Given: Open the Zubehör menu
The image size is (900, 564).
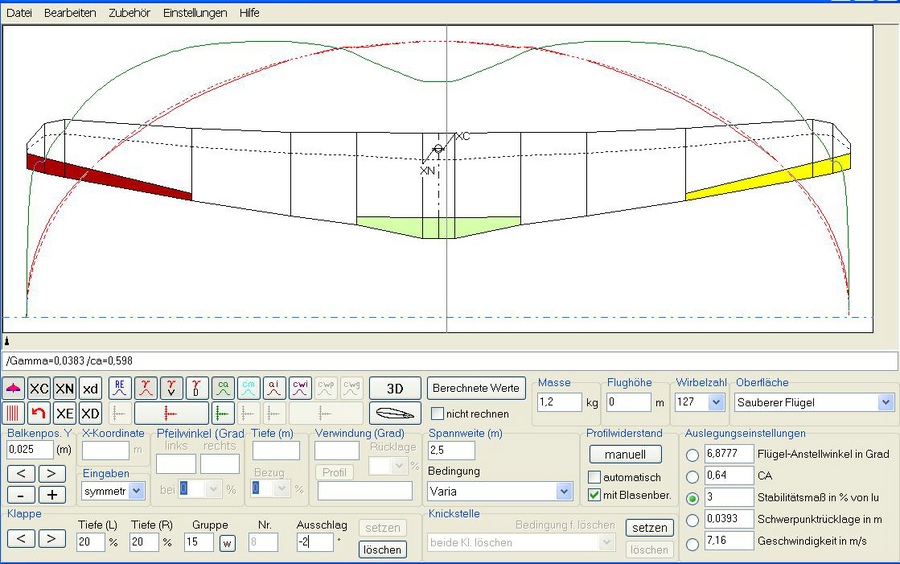Looking at the screenshot, I should (x=129, y=13).
